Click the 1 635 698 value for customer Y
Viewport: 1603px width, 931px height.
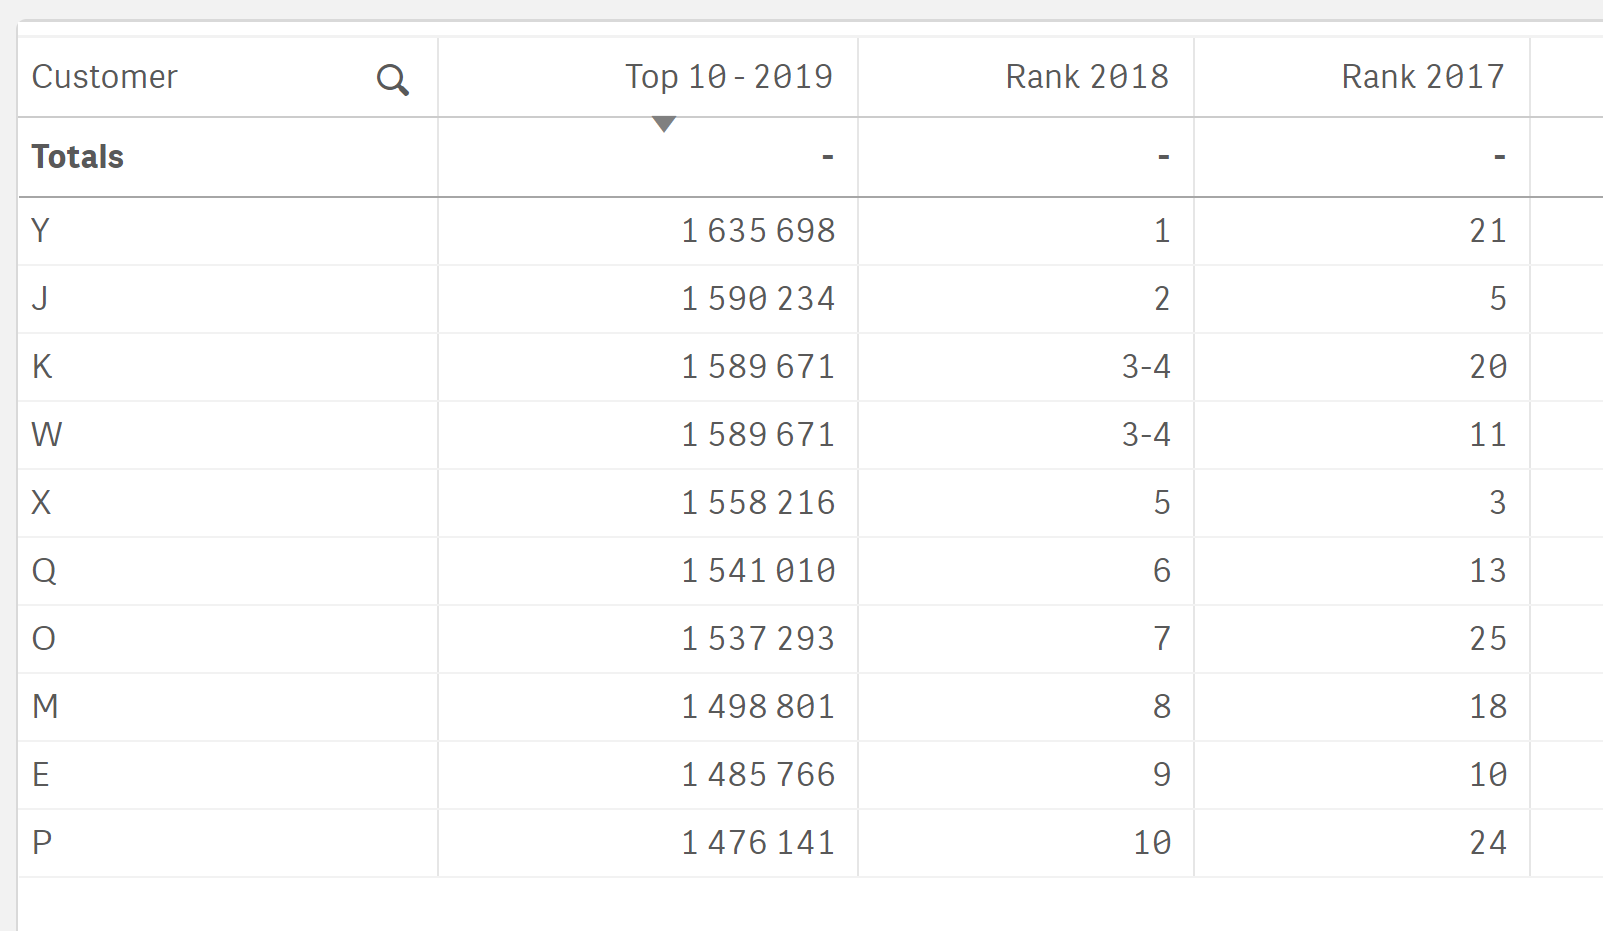(758, 230)
